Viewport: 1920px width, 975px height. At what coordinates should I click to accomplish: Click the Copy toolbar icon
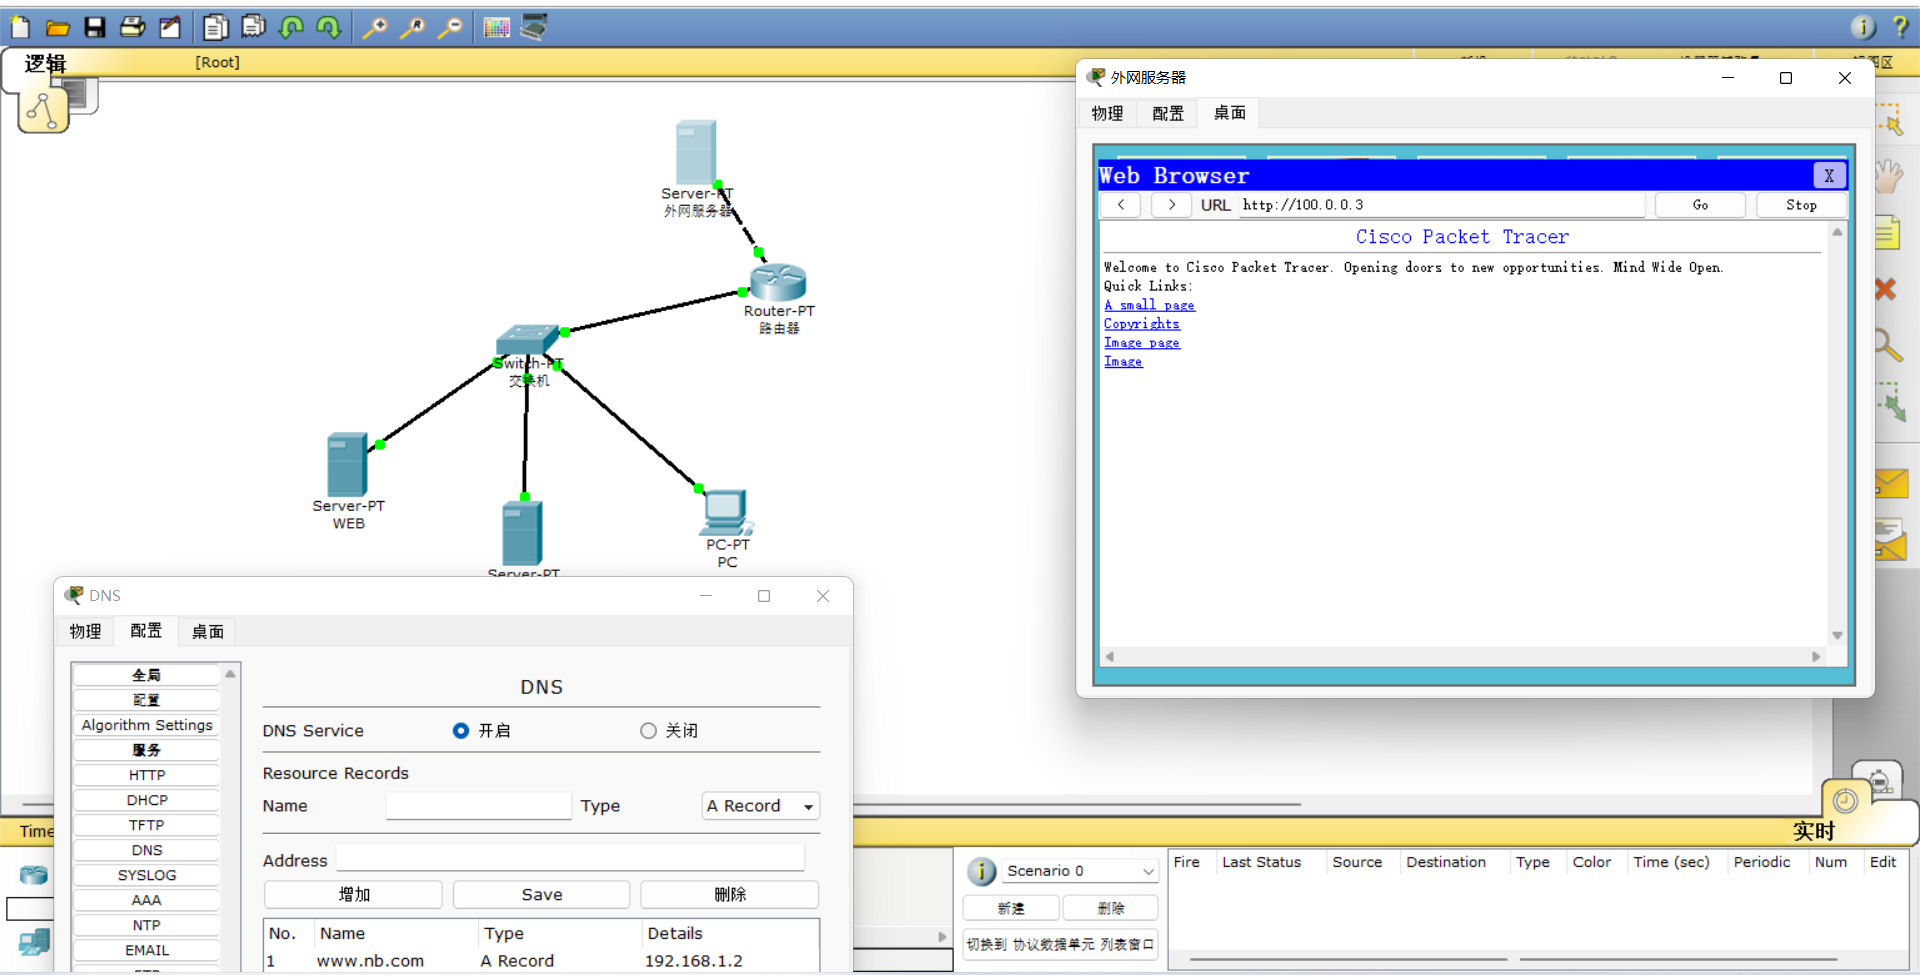[x=215, y=27]
